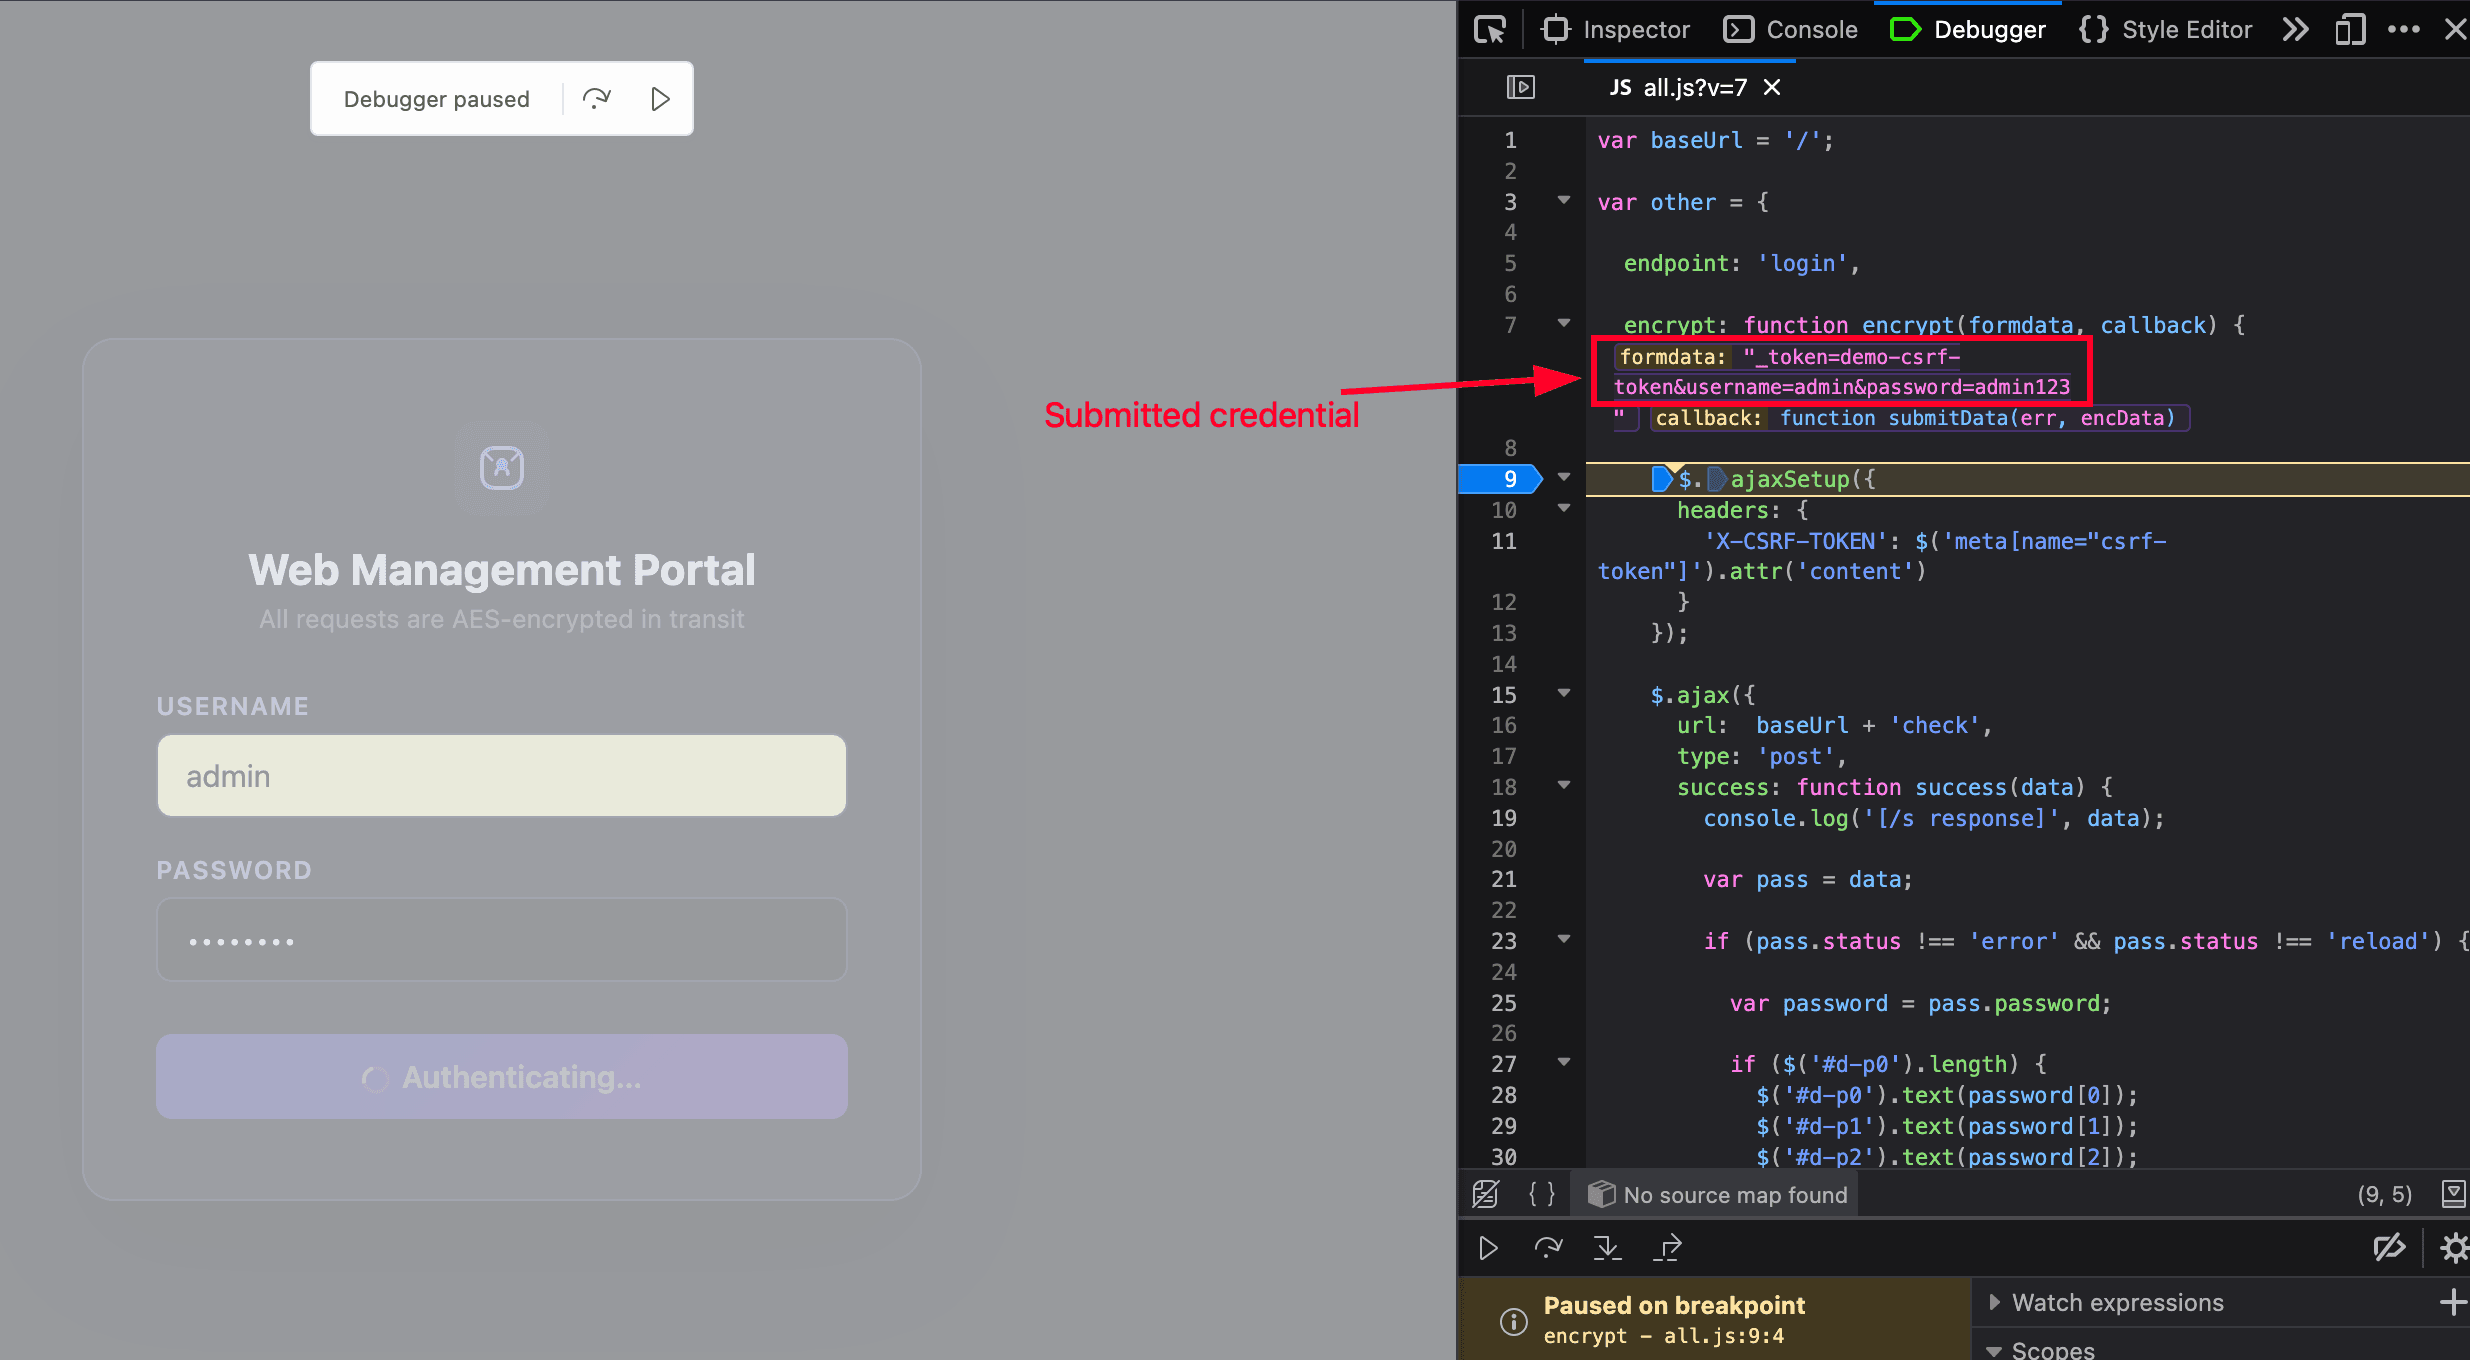This screenshot has width=2470, height=1360.
Task: Open Responsive Design Mode
Action: click(x=2350, y=29)
